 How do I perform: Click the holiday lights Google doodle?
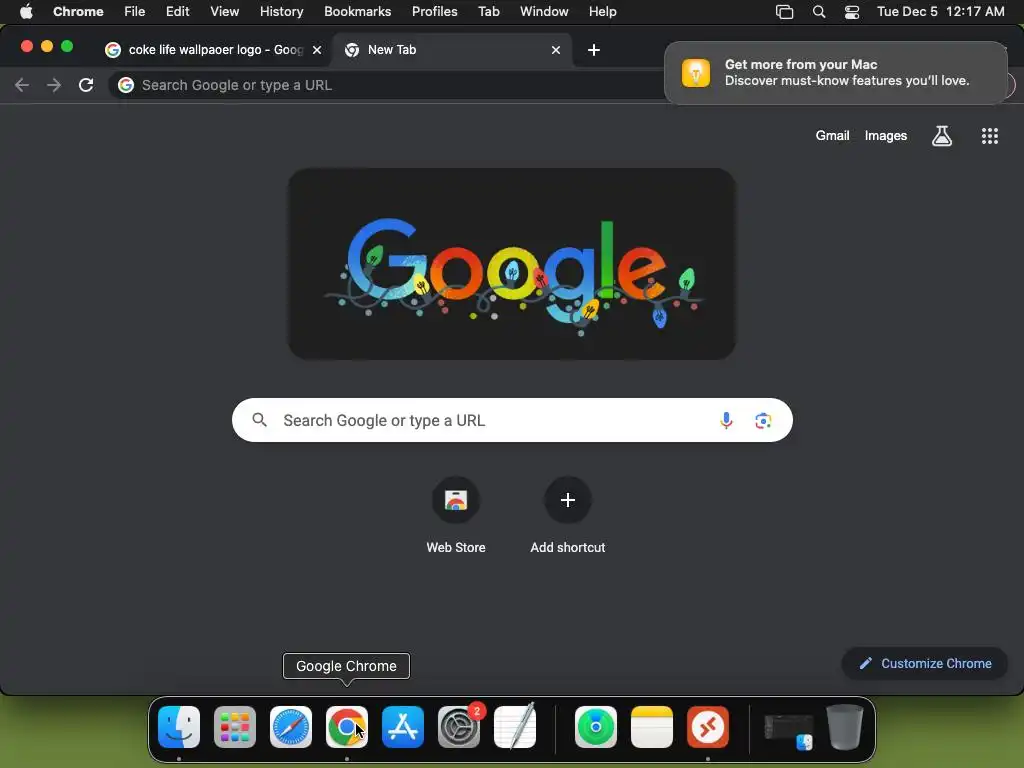pyautogui.click(x=512, y=264)
